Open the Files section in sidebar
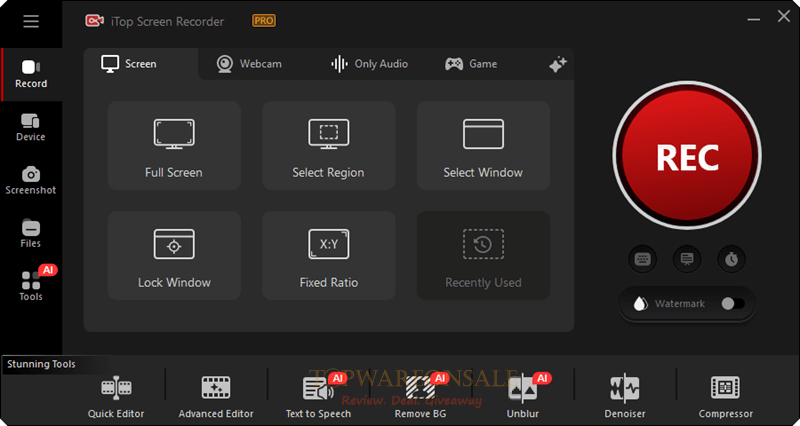This screenshot has height=426, width=800. [31, 234]
